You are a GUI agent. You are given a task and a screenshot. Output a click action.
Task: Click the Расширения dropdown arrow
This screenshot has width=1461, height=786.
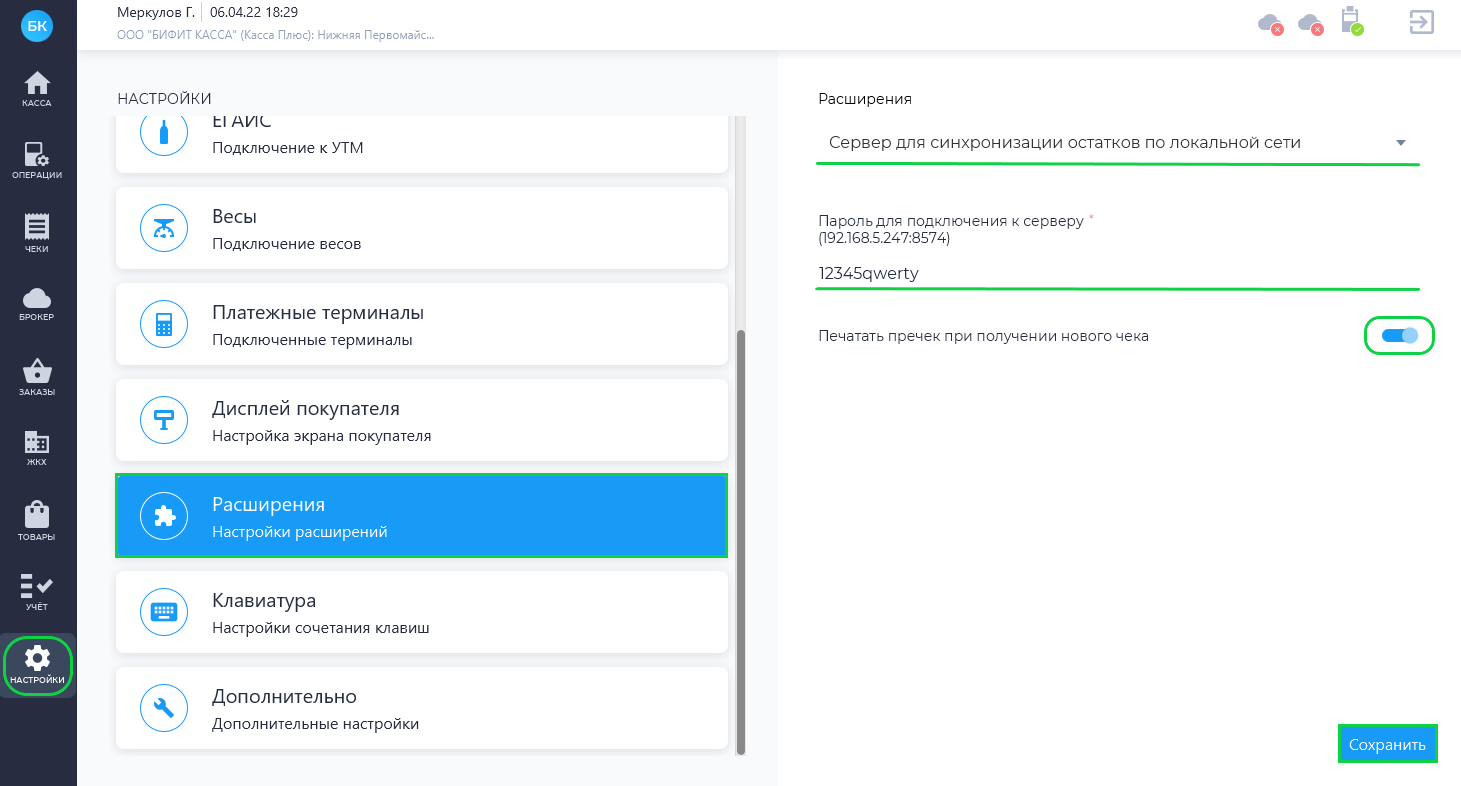(x=1401, y=143)
